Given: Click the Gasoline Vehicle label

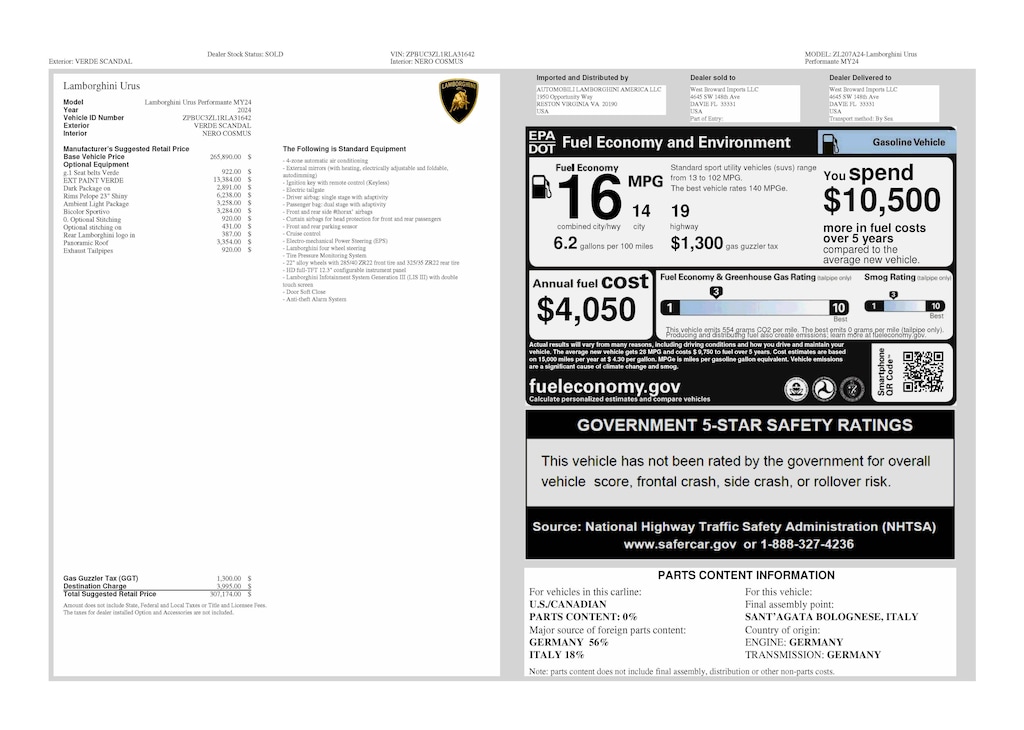Looking at the screenshot, I should pyautogui.click(x=908, y=142).
